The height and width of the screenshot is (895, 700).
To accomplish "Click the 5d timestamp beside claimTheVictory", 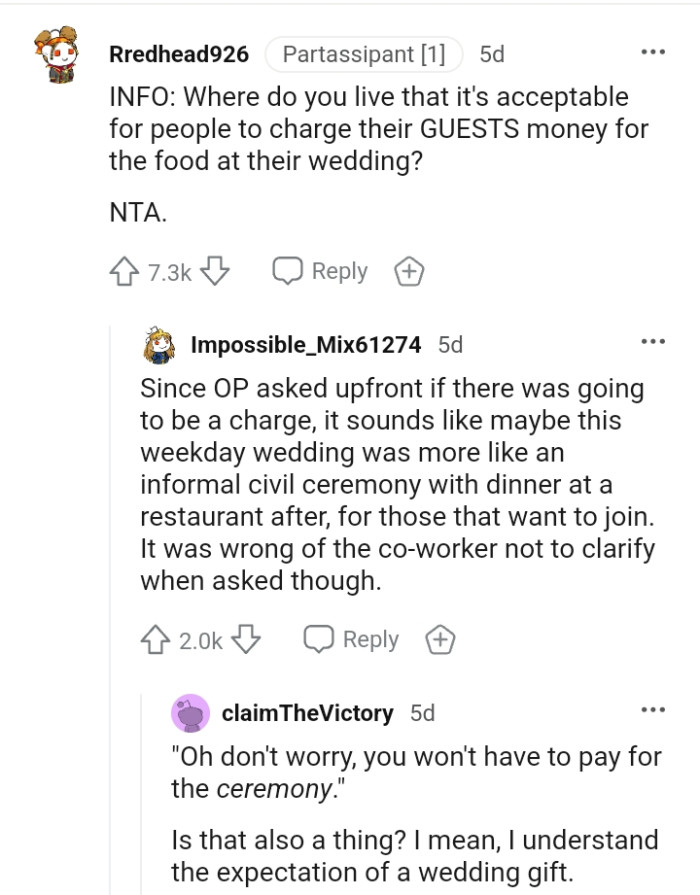I will click(x=423, y=713).
